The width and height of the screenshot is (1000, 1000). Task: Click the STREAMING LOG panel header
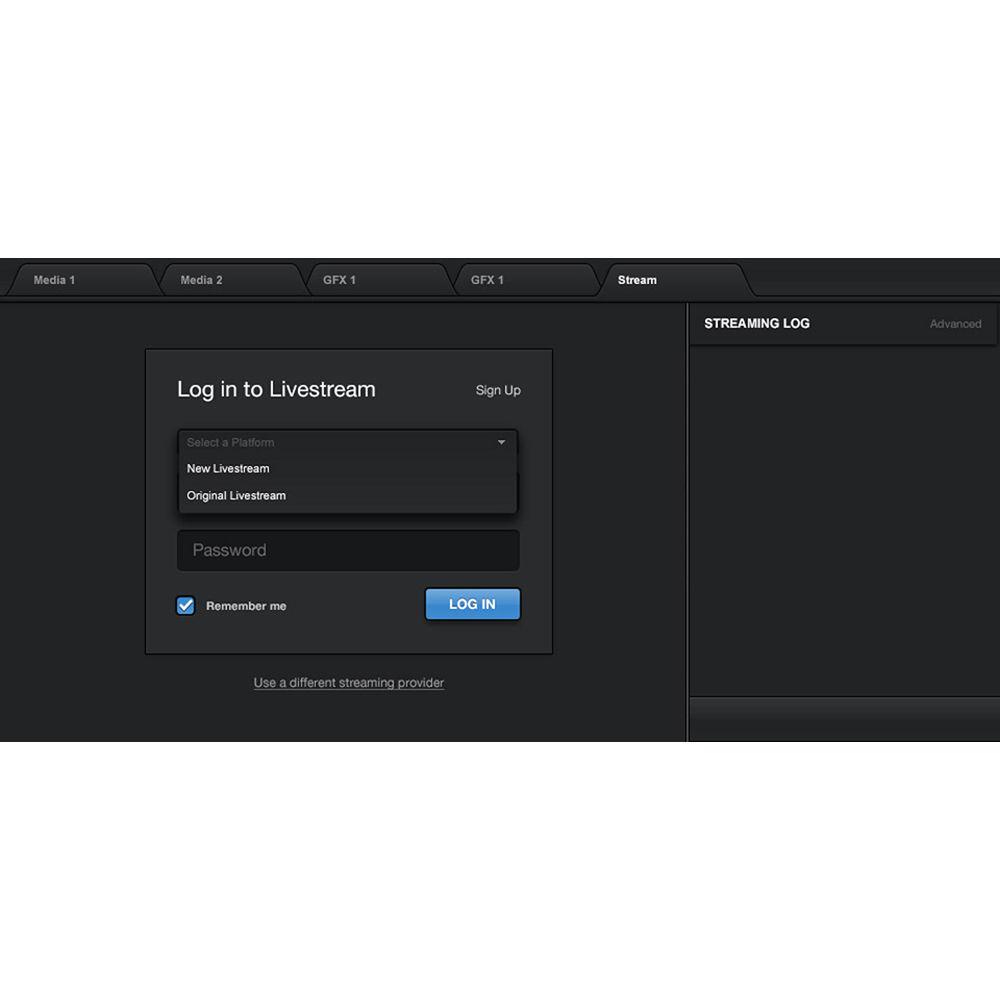pyautogui.click(x=757, y=323)
